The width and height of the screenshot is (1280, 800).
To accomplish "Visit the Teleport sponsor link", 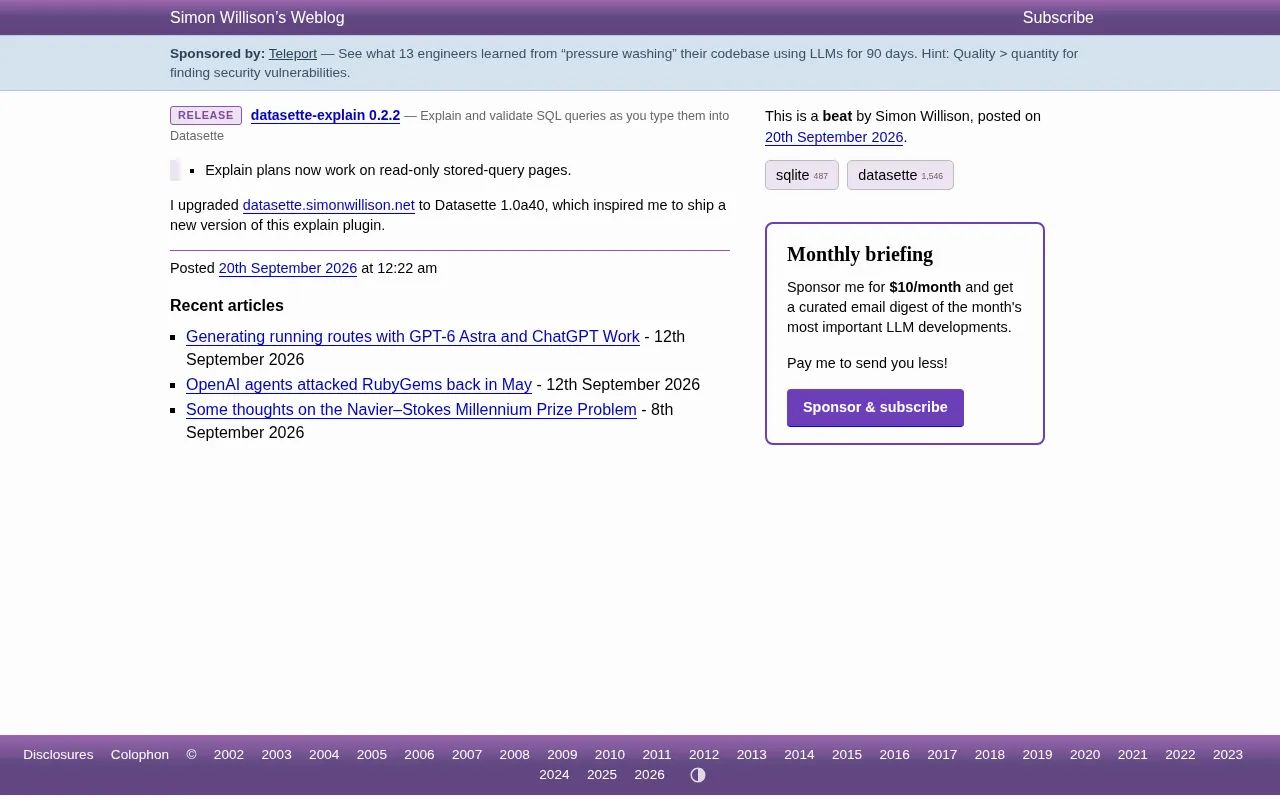I will click(x=293, y=54).
